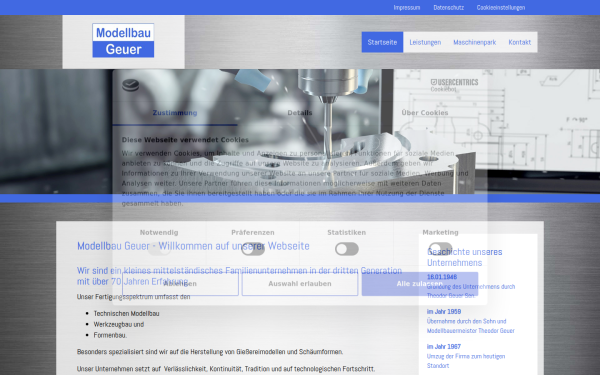Toggle the Notwendig cookies switch

[159, 249]
